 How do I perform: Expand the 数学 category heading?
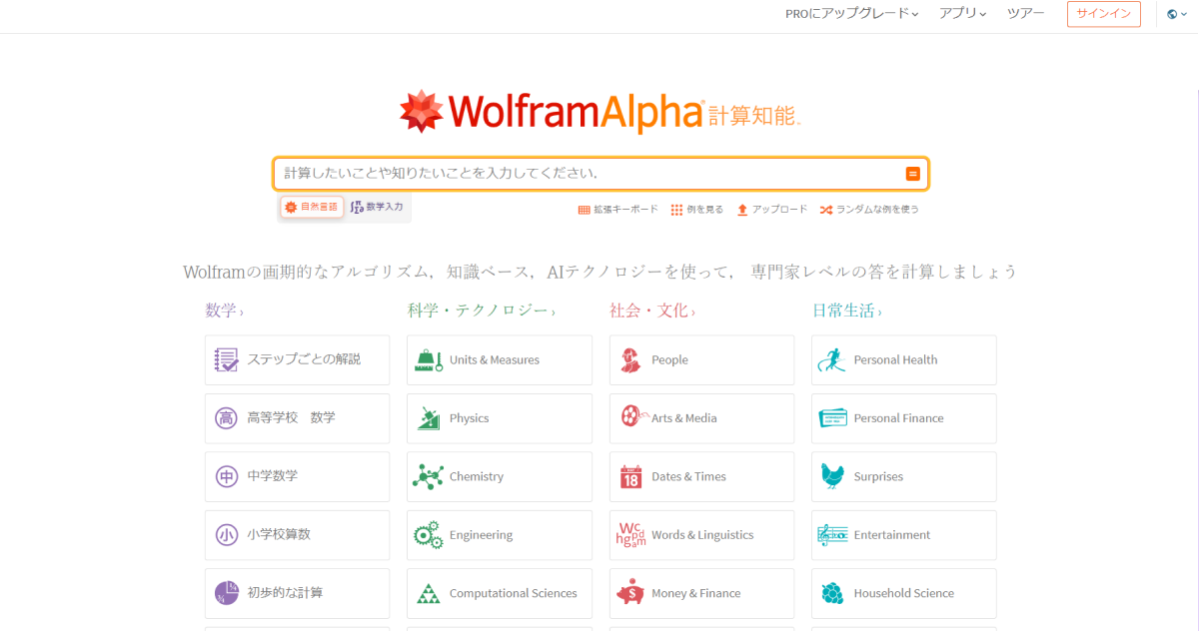coord(224,311)
